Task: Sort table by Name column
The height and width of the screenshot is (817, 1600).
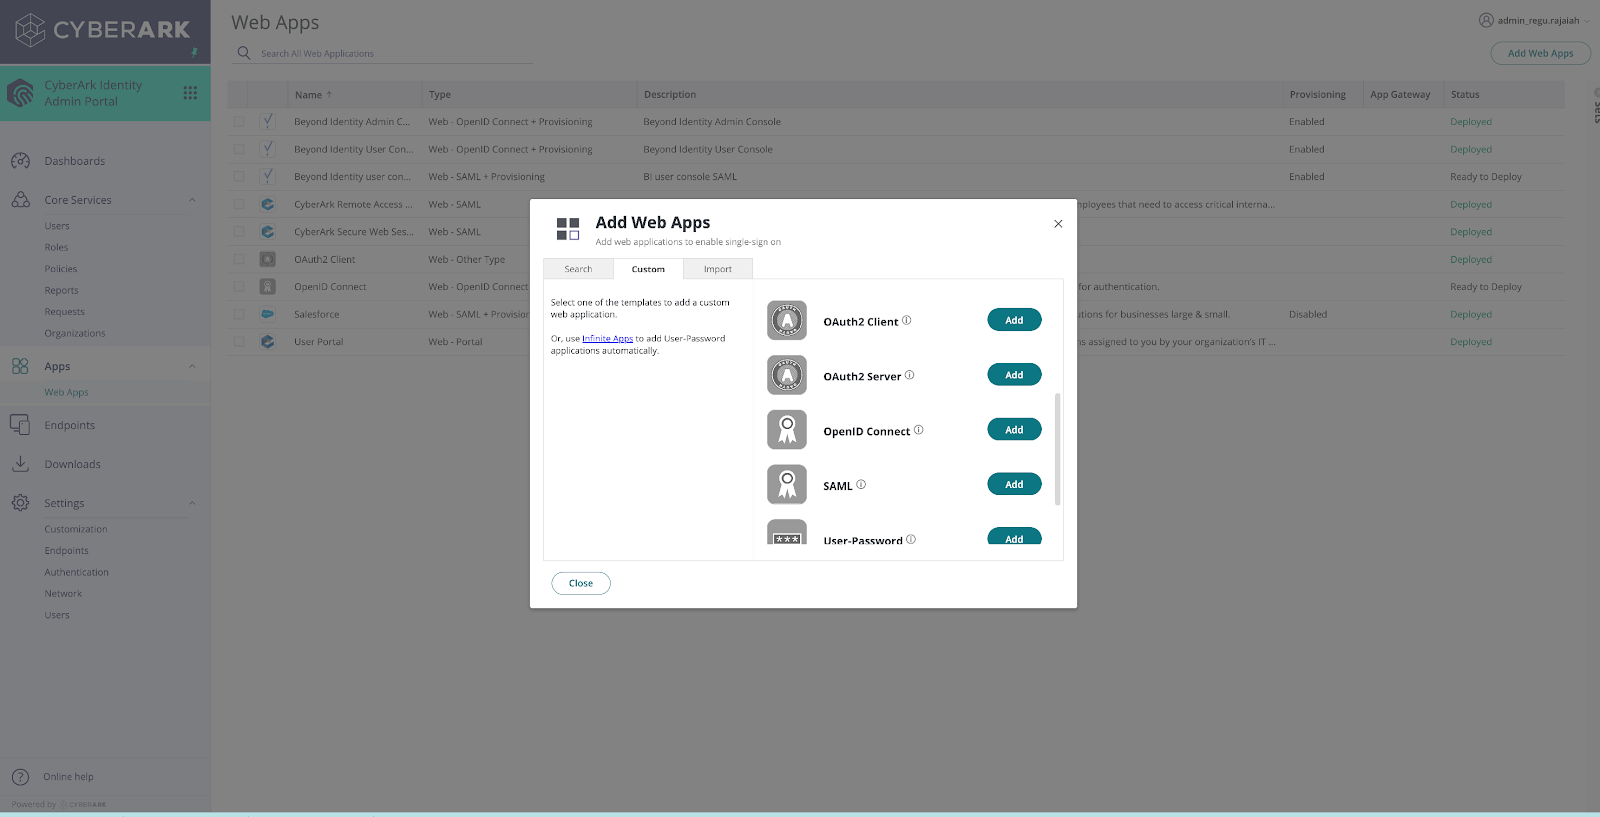Action: point(354,95)
